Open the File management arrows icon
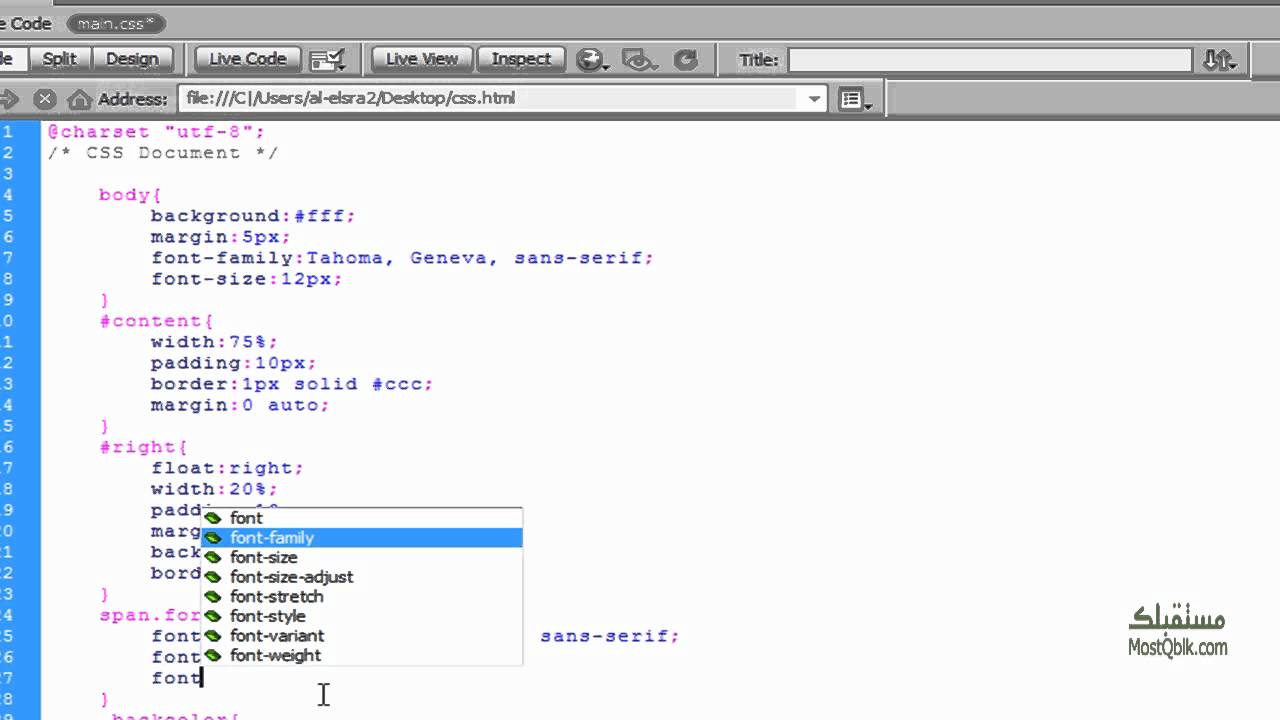The image size is (1280, 720). click(x=1219, y=60)
